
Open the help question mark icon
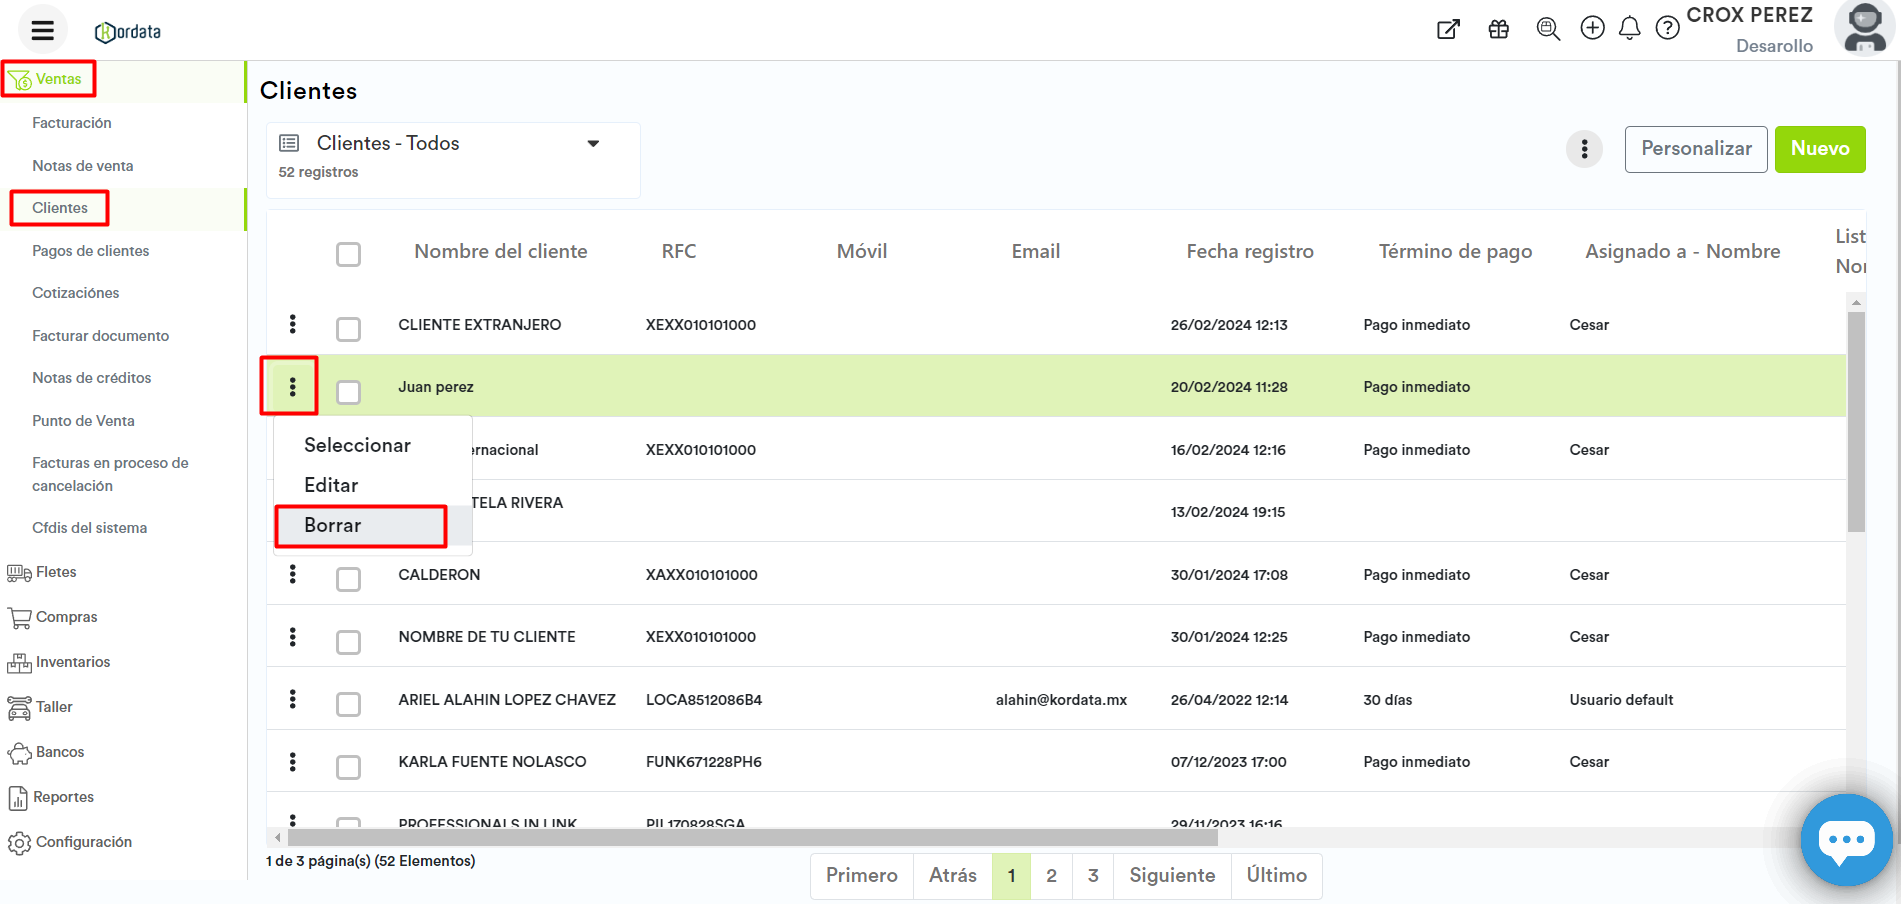point(1667,28)
